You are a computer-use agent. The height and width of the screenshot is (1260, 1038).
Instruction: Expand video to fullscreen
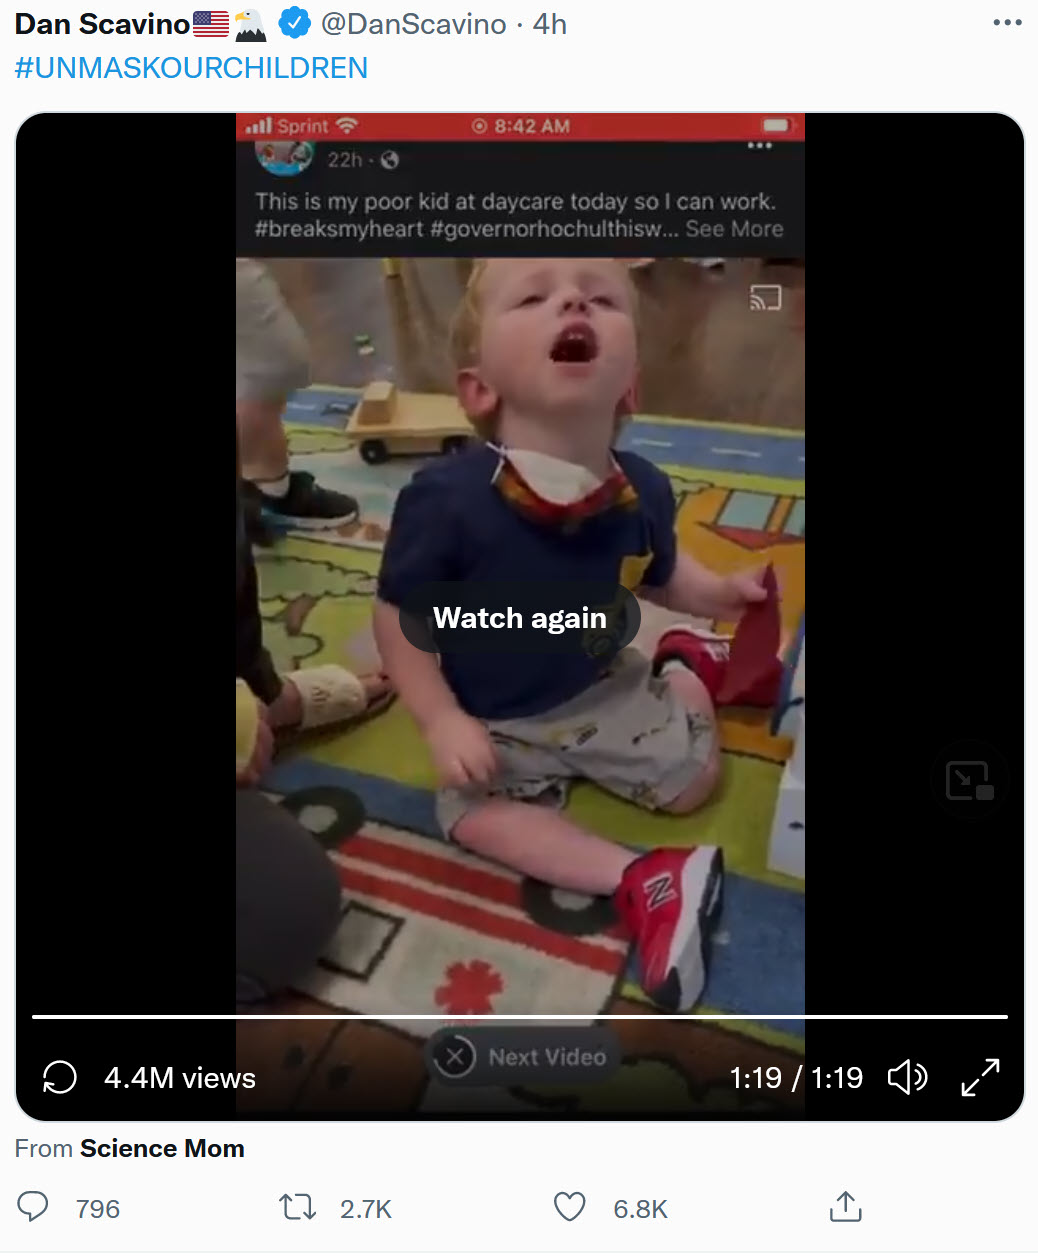pyautogui.click(x=980, y=1077)
